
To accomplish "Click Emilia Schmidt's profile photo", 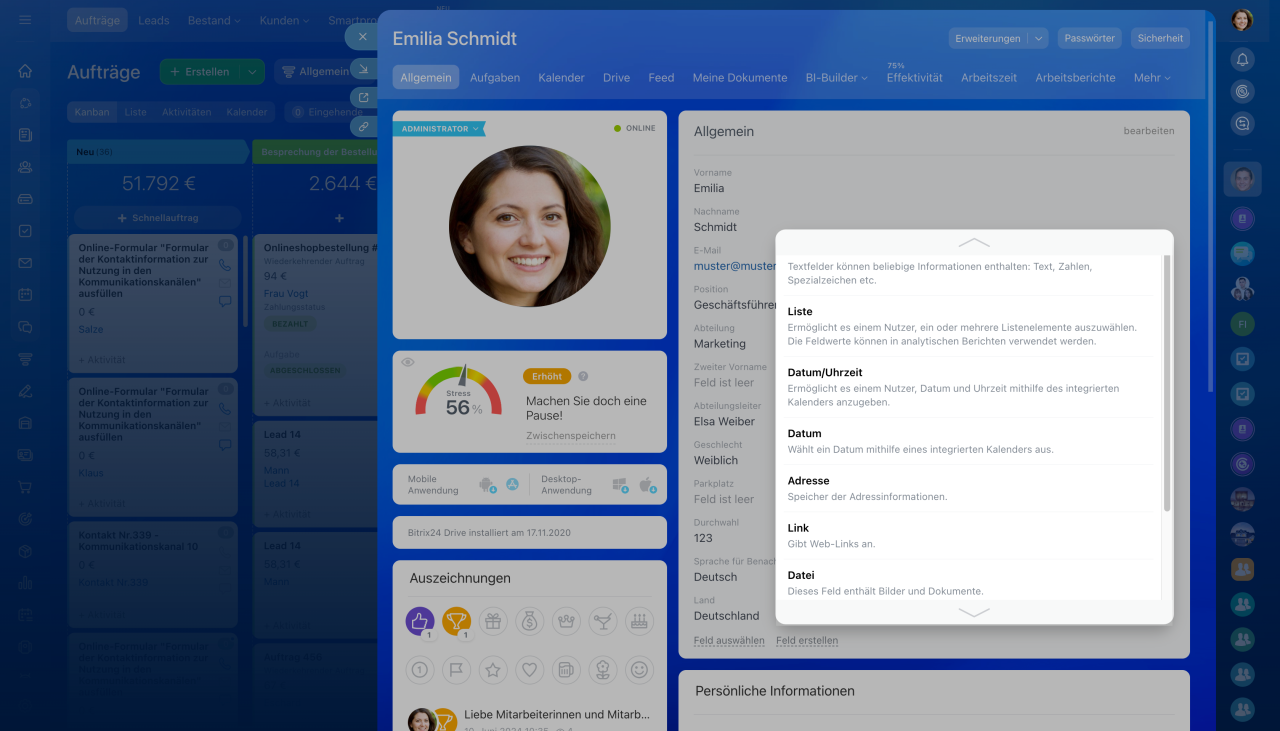I will [x=530, y=227].
